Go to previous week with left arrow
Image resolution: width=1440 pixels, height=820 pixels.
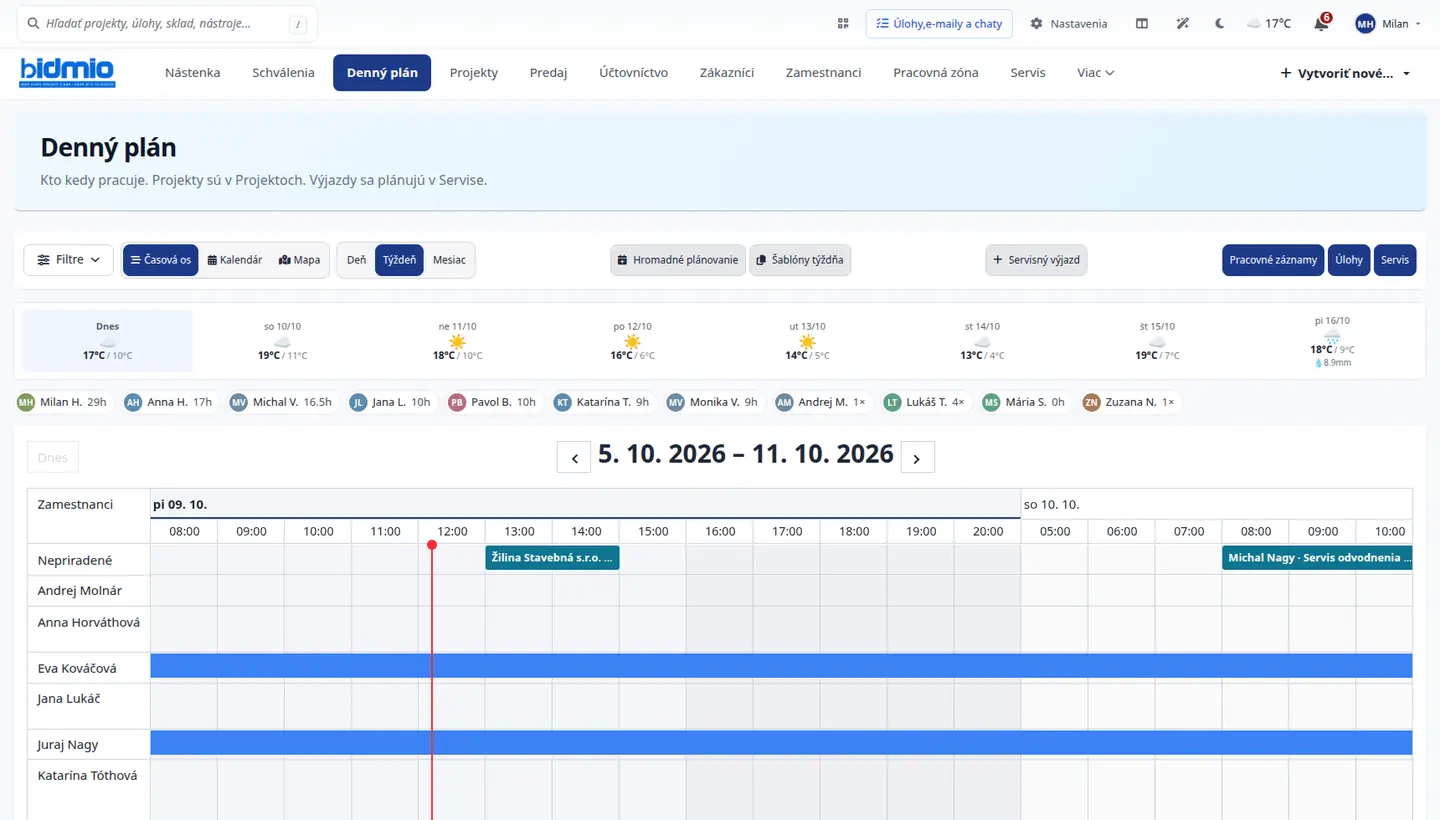pyautogui.click(x=574, y=457)
